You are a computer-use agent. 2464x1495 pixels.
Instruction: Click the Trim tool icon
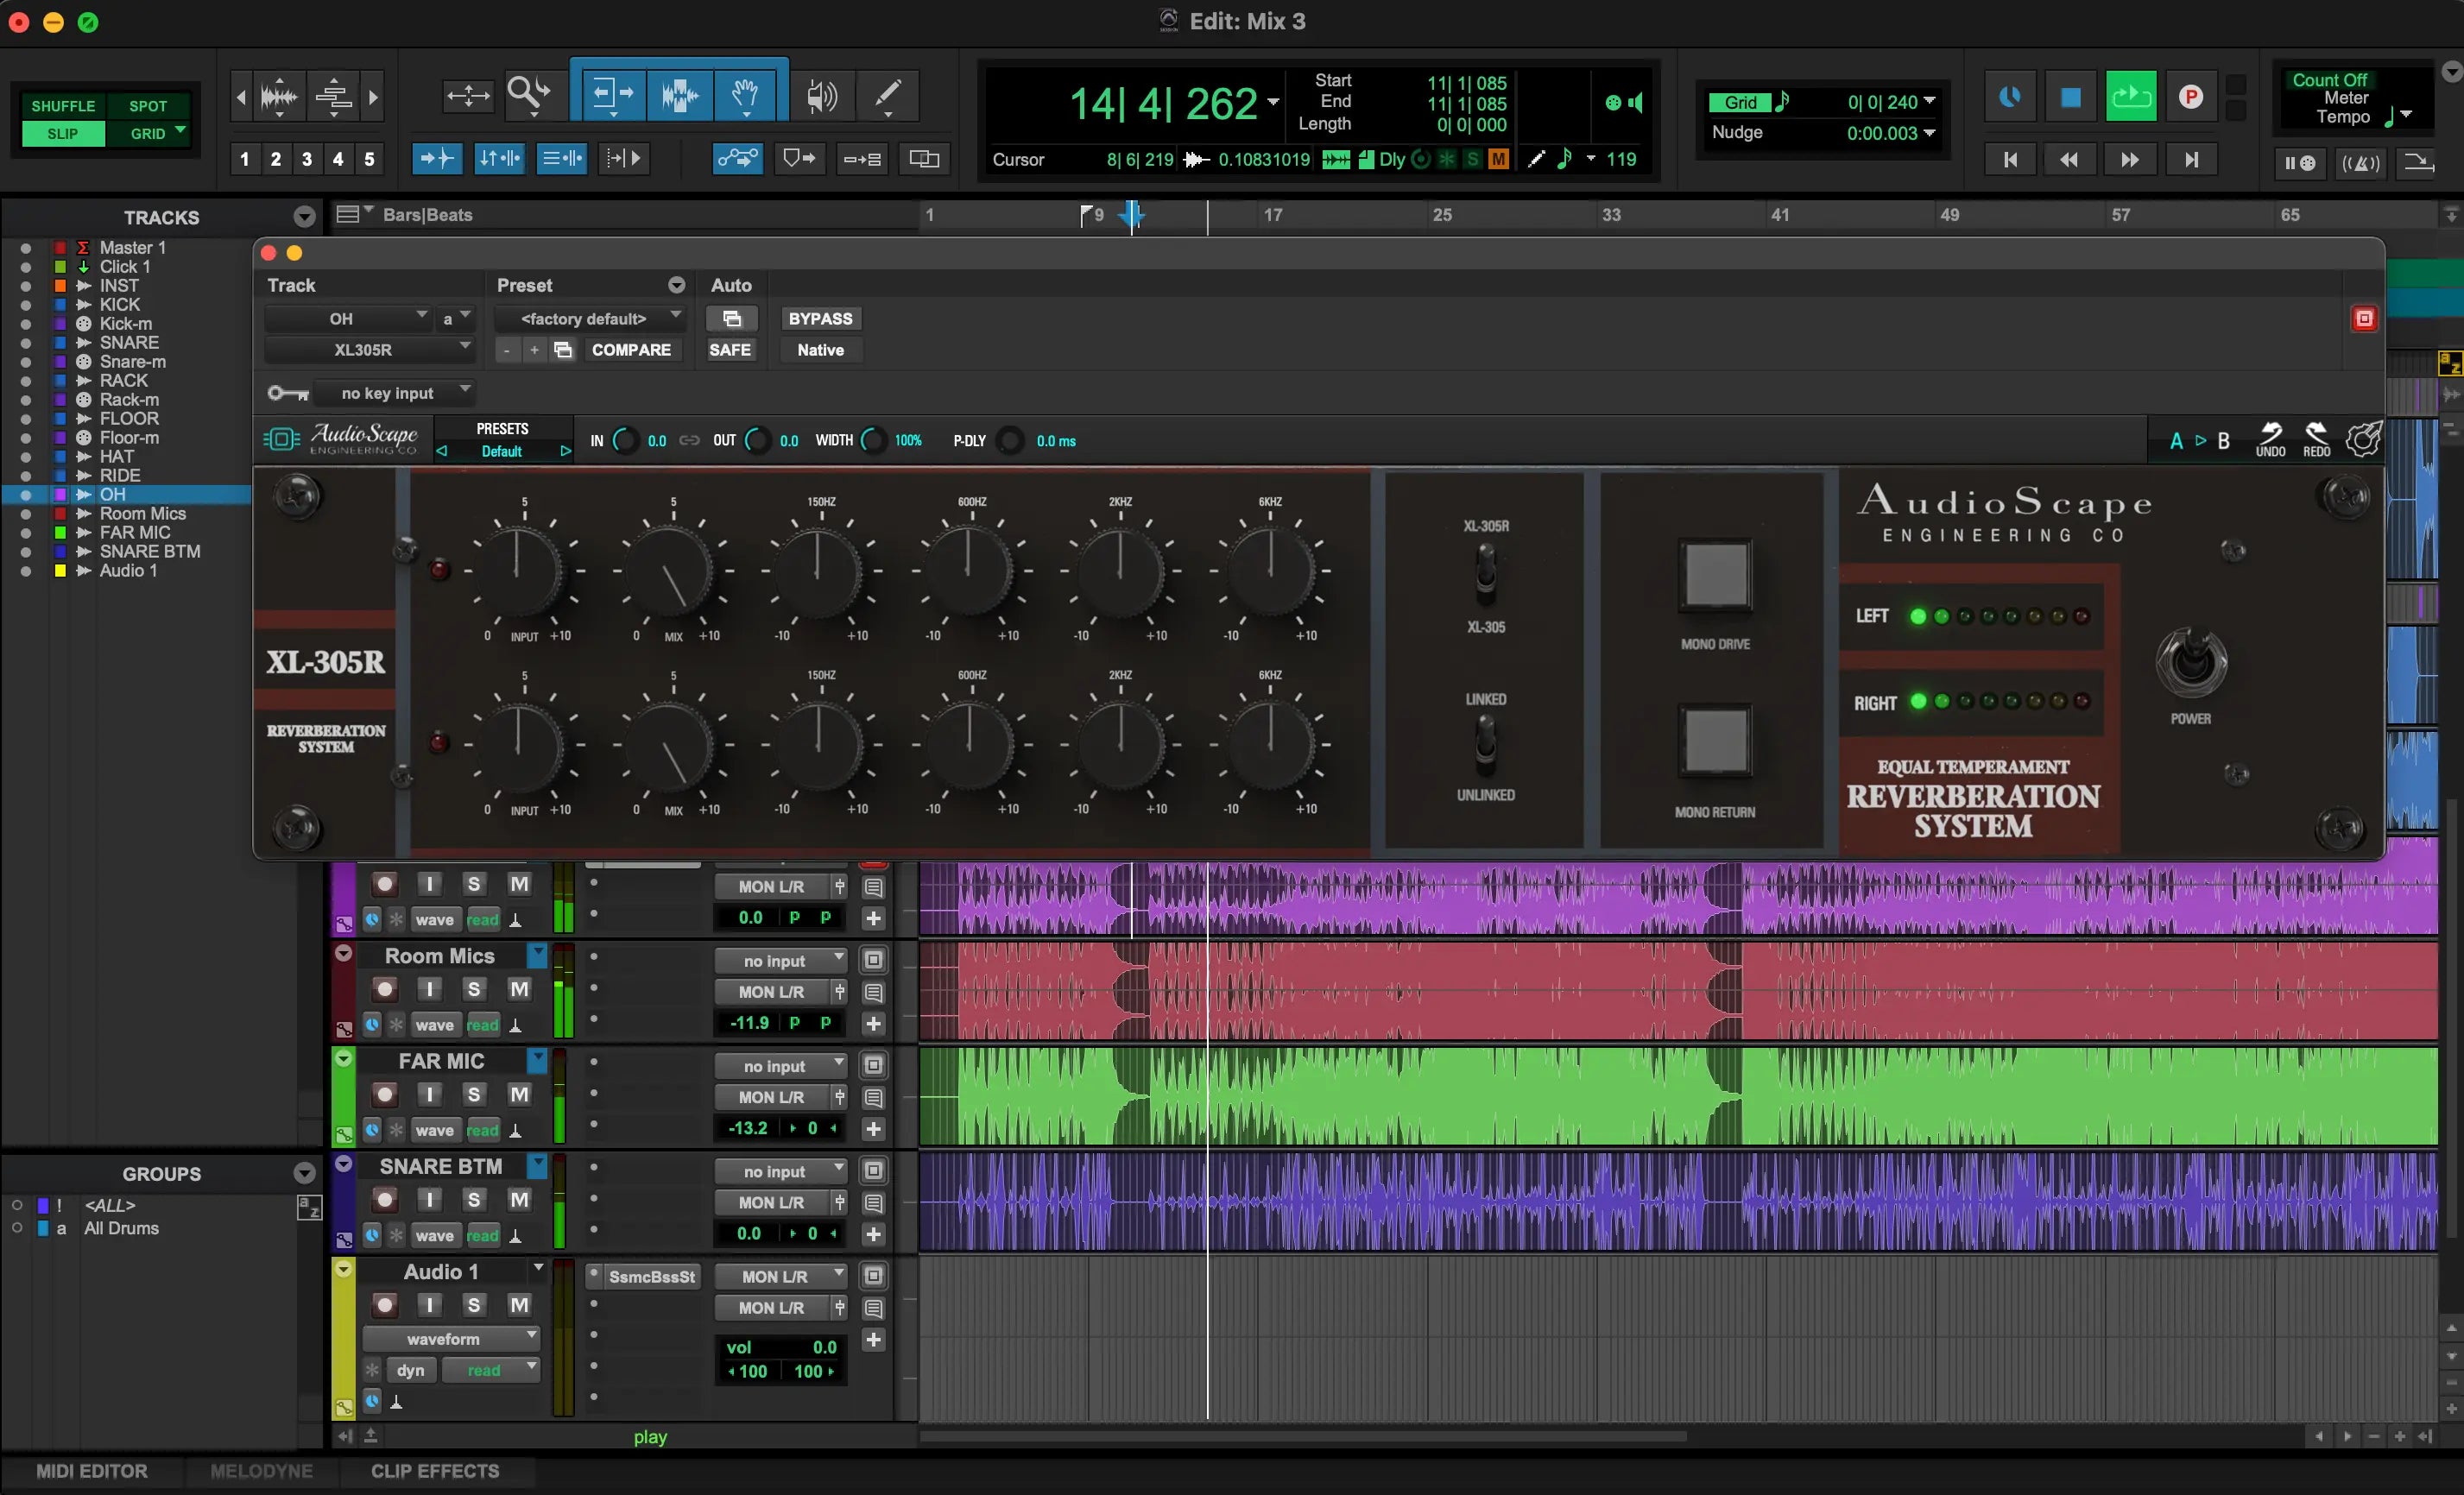[x=612, y=95]
